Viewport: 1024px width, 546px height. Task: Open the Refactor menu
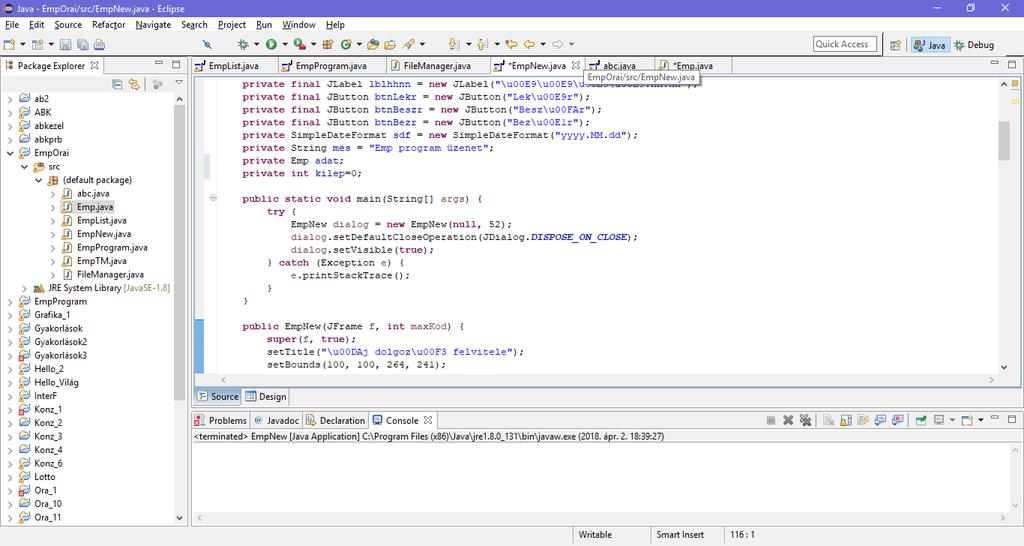108,25
